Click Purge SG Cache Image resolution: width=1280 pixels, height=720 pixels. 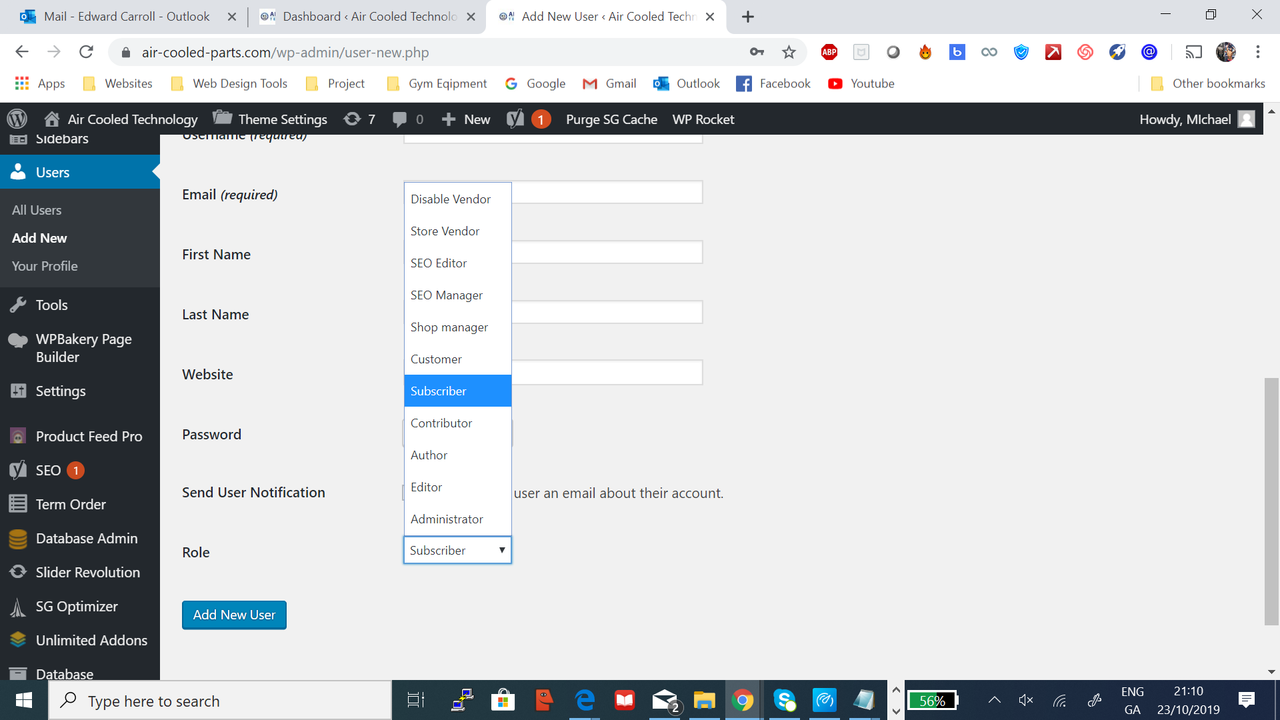611,119
